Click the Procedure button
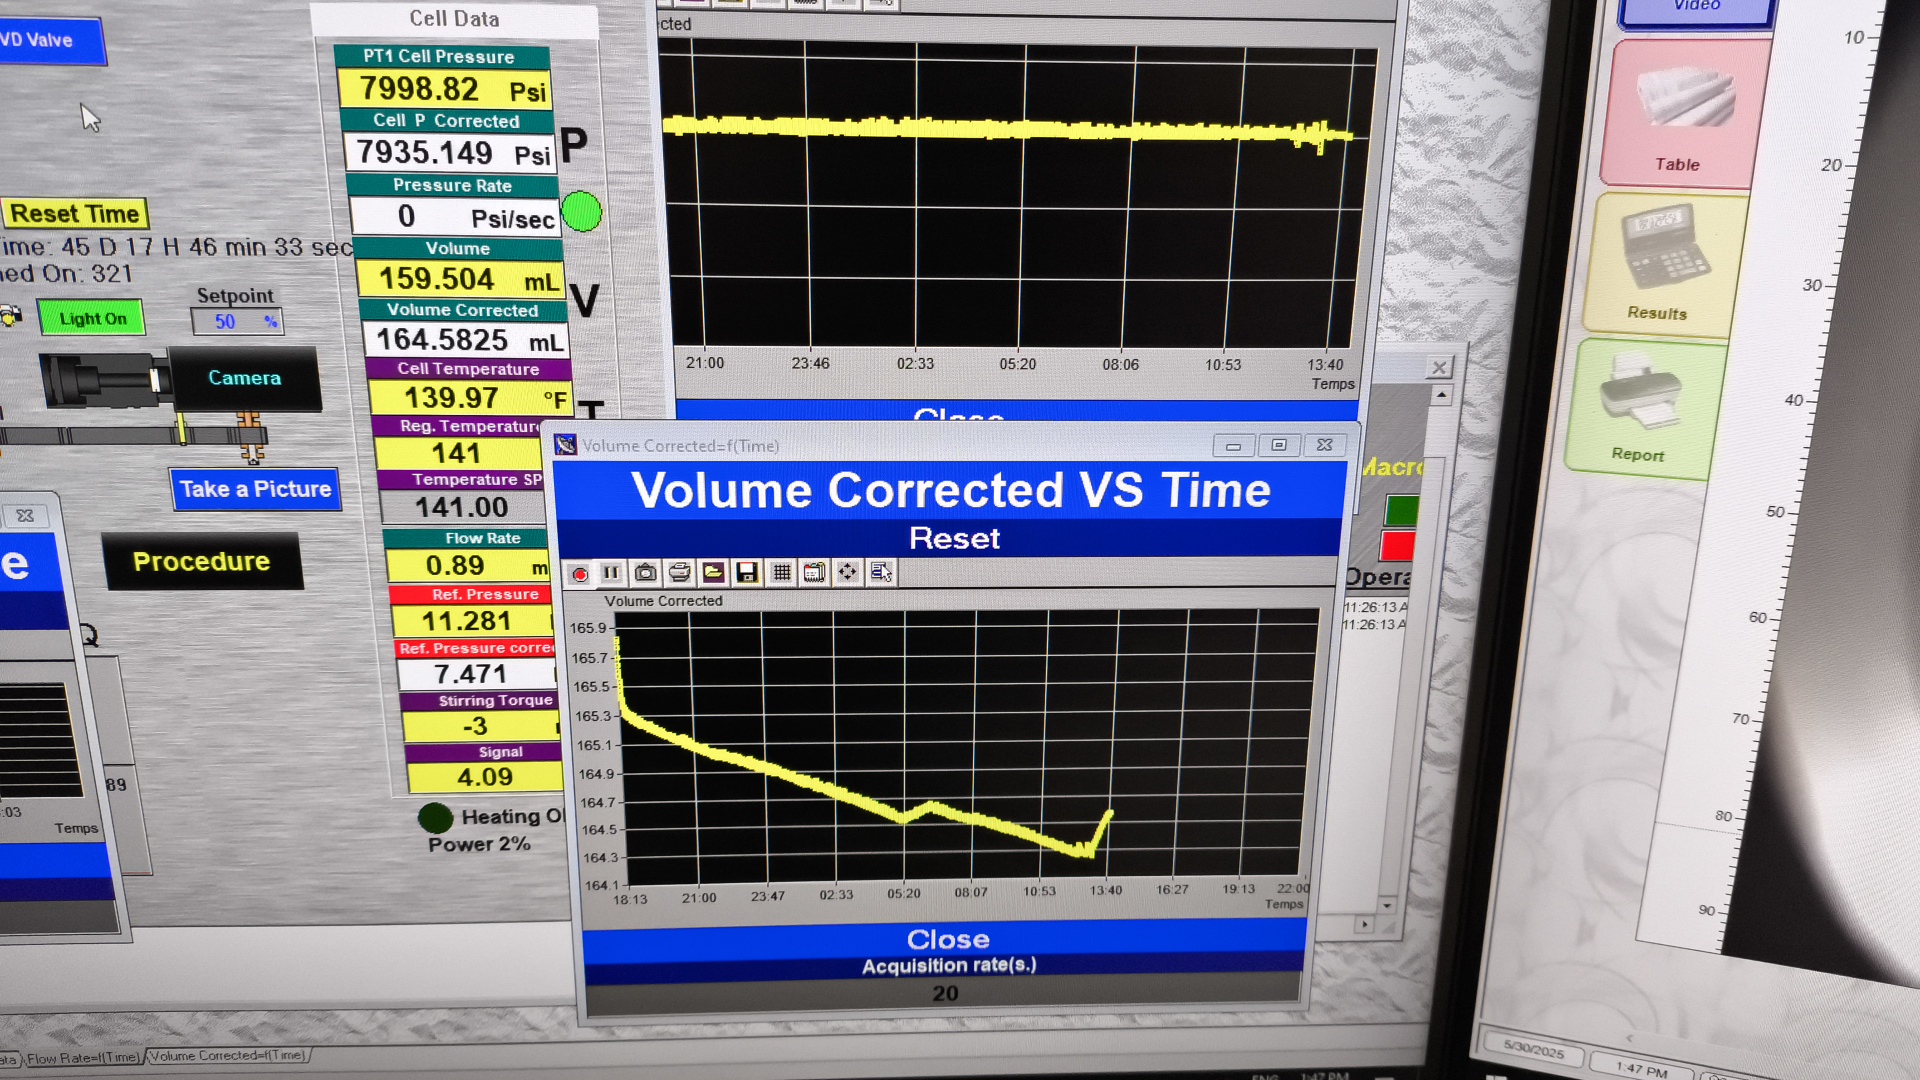1920x1080 pixels. [x=201, y=561]
